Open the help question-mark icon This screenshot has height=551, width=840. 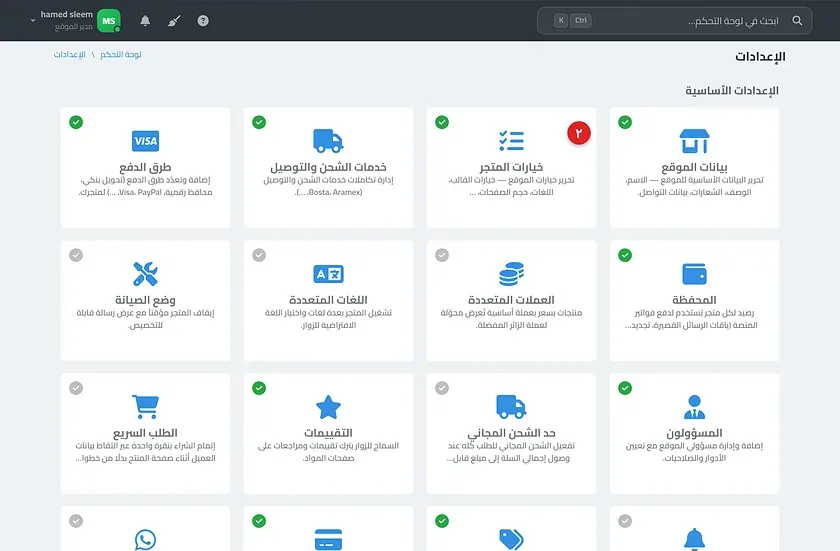click(203, 20)
